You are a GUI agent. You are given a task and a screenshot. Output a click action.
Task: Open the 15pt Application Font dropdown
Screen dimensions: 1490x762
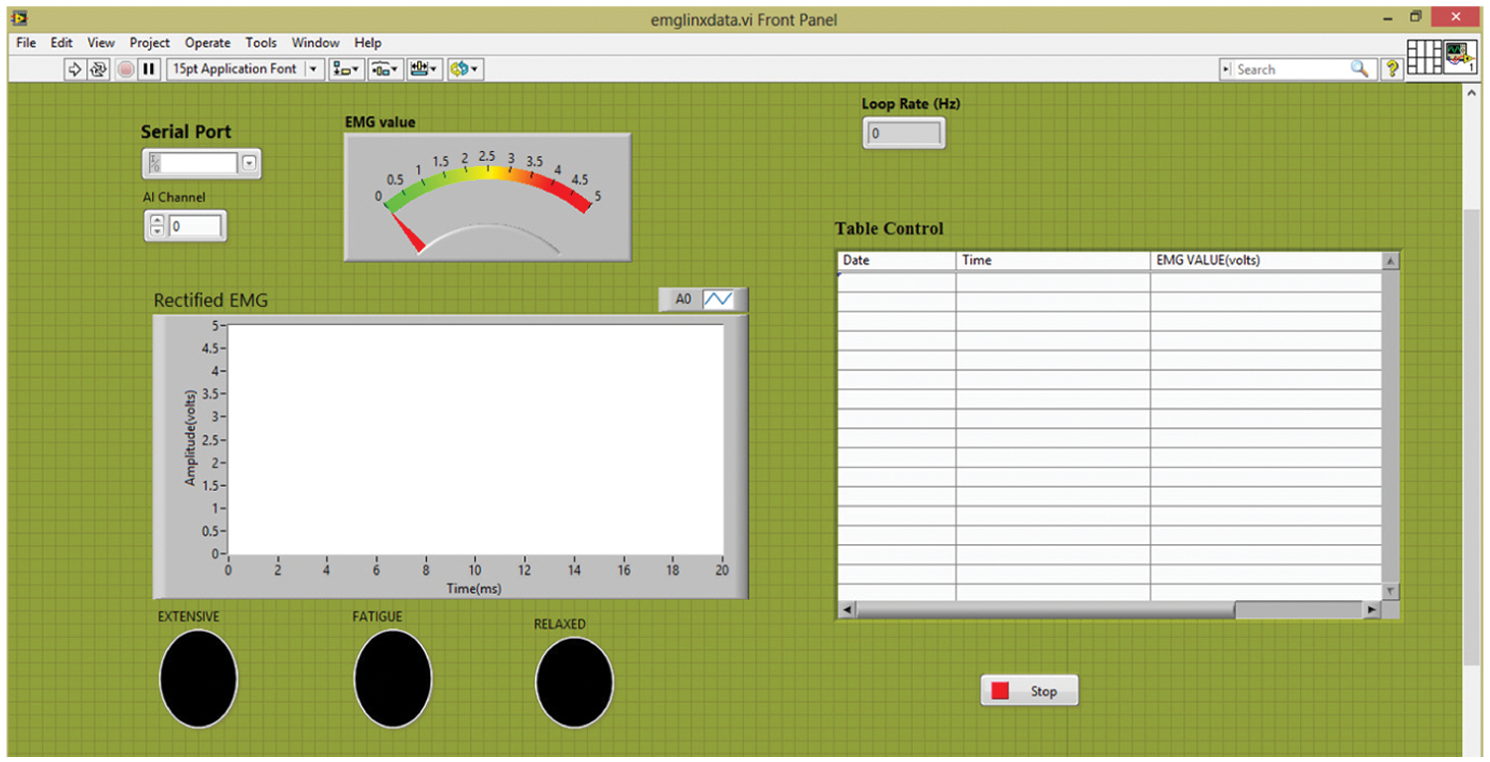tap(314, 69)
